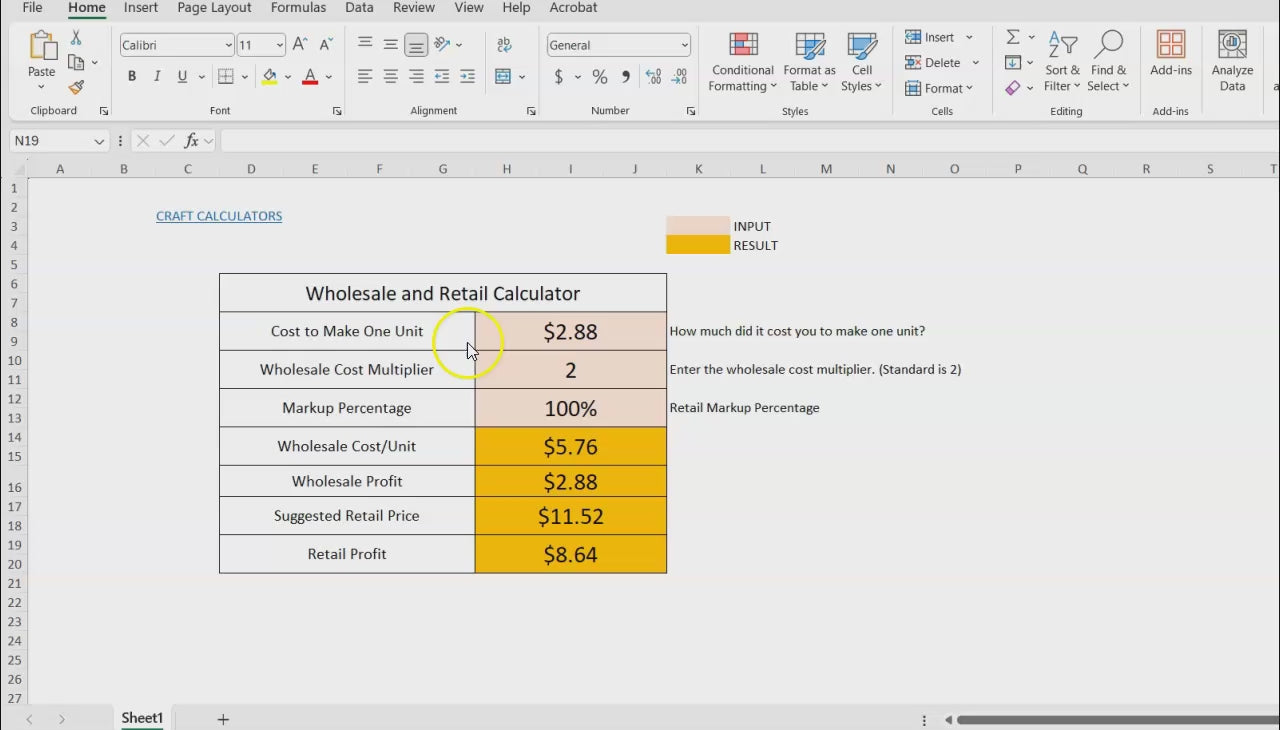The height and width of the screenshot is (730, 1280).
Task: Click the Wrap Text icon
Action: pos(504,45)
